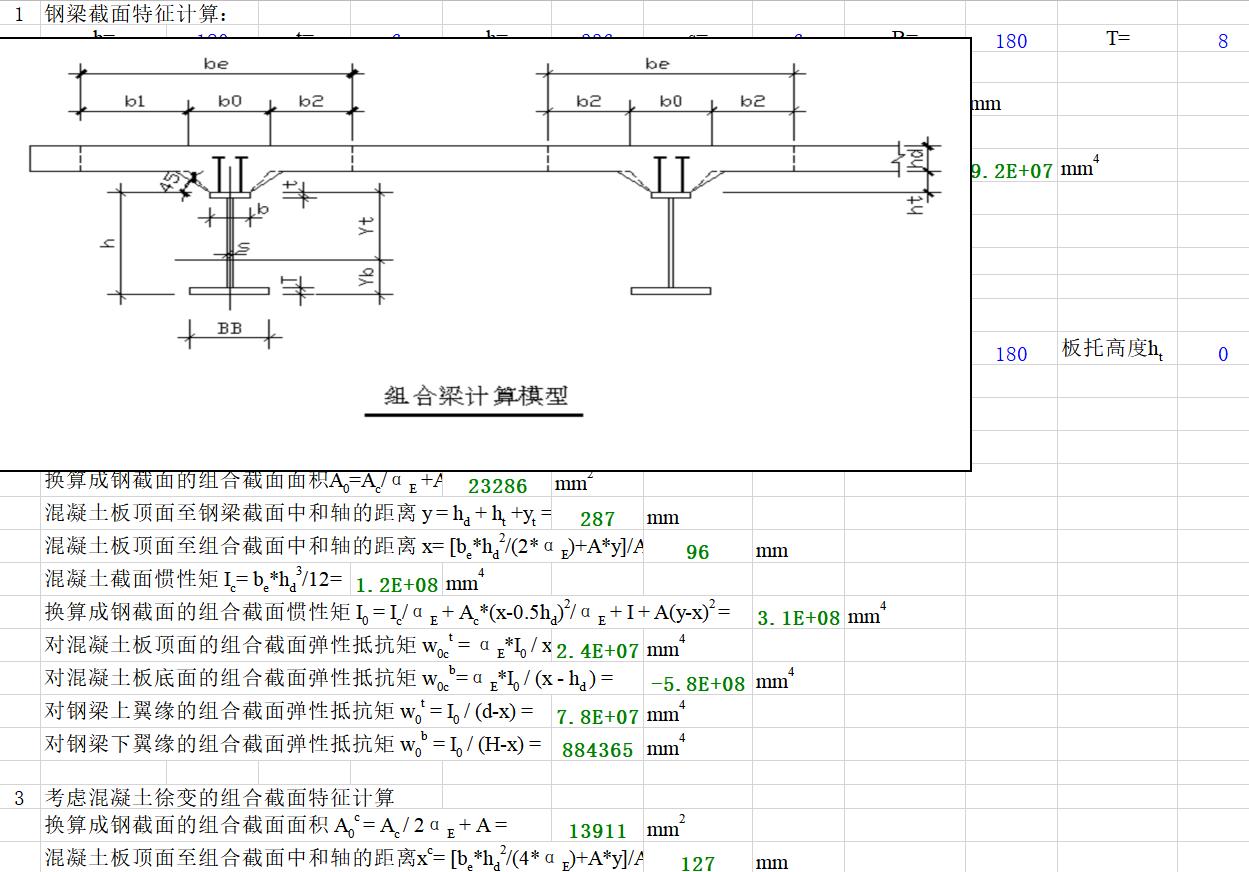1249x872 pixels.
Task: Click the mm4 unit beside 3.1E+08
Action: pos(868,615)
